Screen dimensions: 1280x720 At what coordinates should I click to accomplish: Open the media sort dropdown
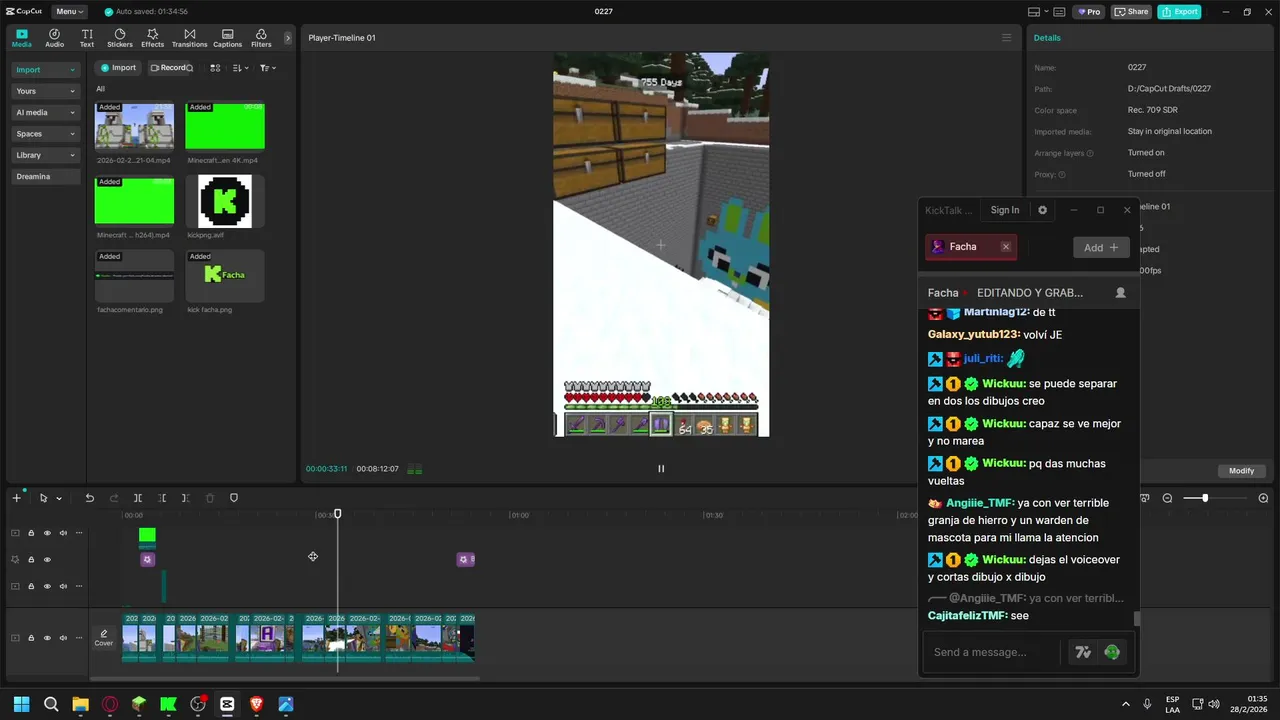pyautogui.click(x=240, y=68)
